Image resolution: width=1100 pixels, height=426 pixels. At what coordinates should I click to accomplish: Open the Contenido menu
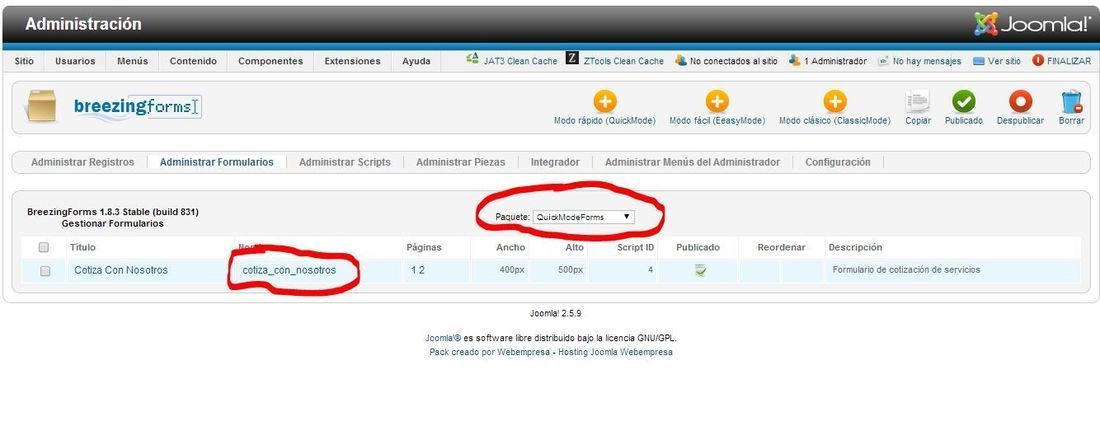click(193, 61)
